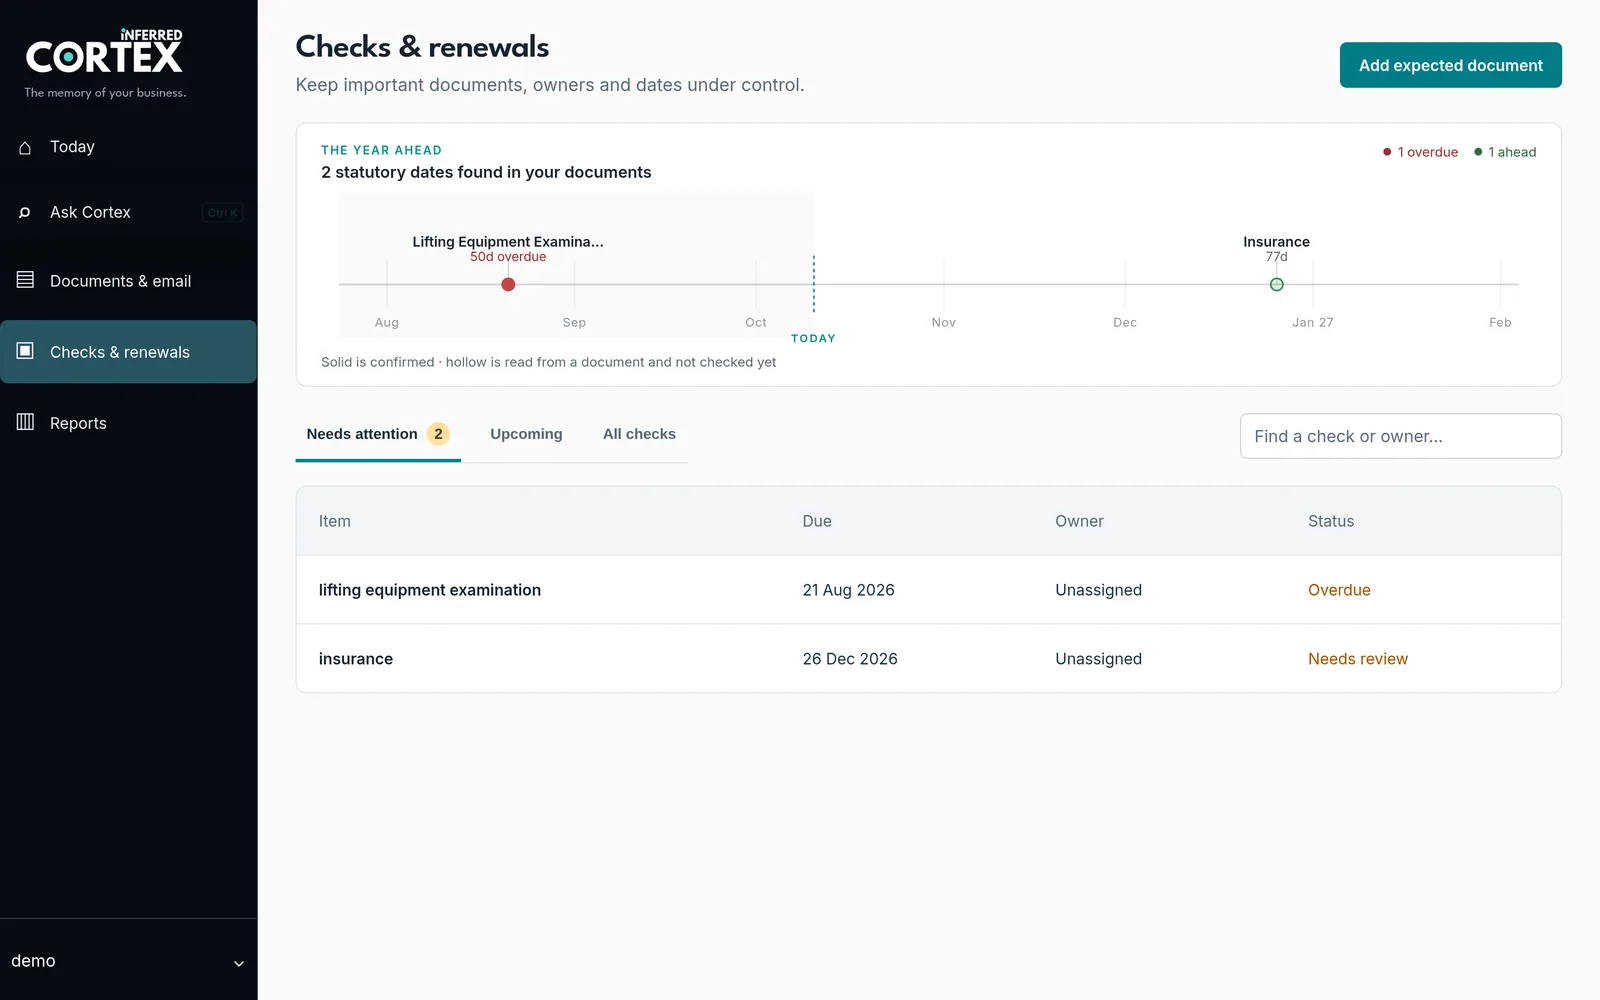Viewport: 1600px width, 1000px height.
Task: Expand the demo account chevron
Action: 239,963
